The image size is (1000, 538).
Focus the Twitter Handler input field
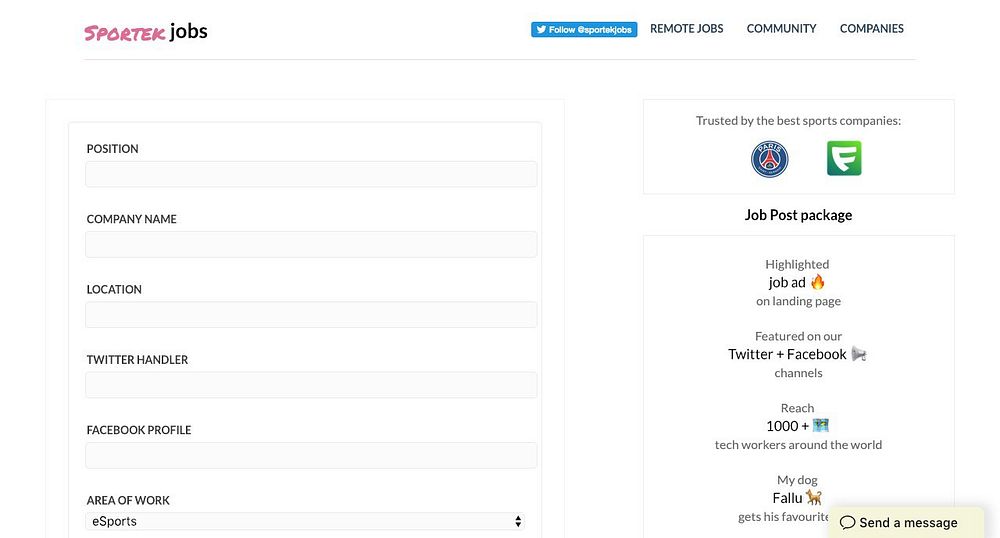pyautogui.click(x=311, y=385)
